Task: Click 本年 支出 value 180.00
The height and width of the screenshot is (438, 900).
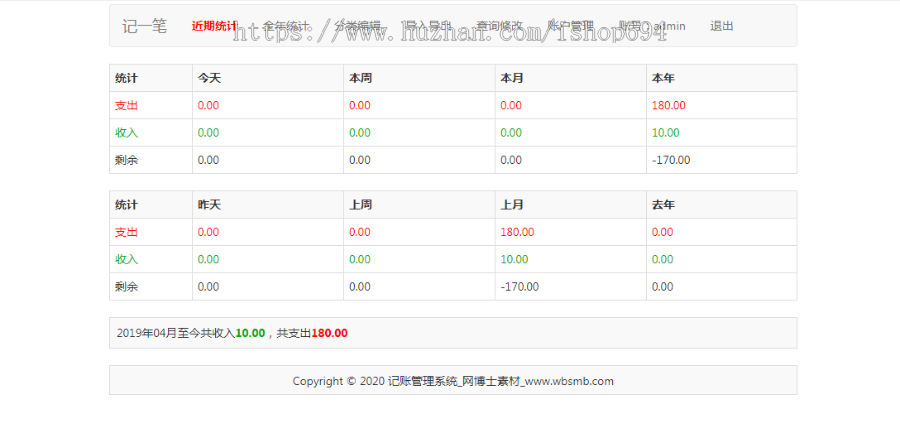Action: pos(669,106)
